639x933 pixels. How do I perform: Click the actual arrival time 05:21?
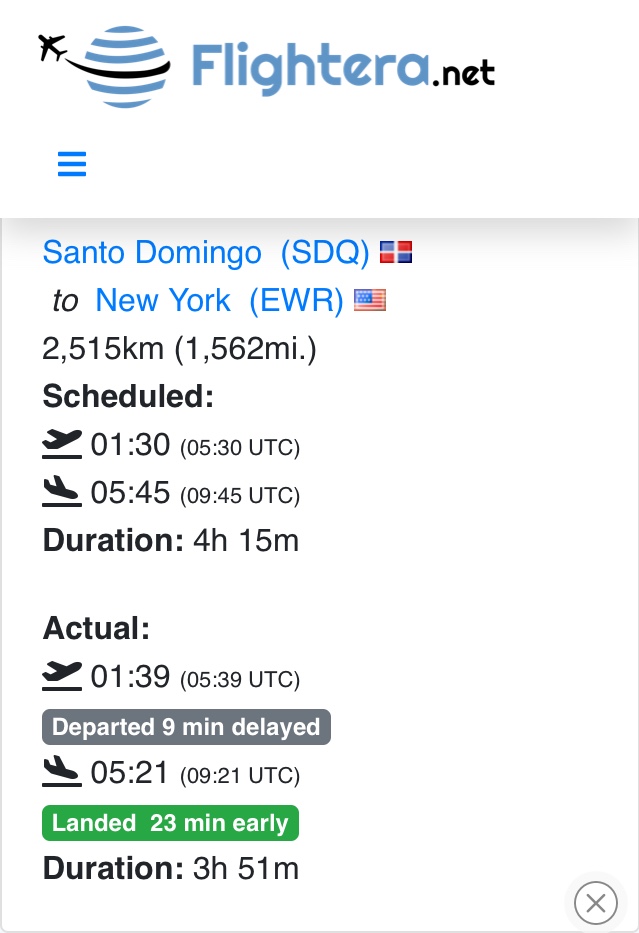coord(130,773)
